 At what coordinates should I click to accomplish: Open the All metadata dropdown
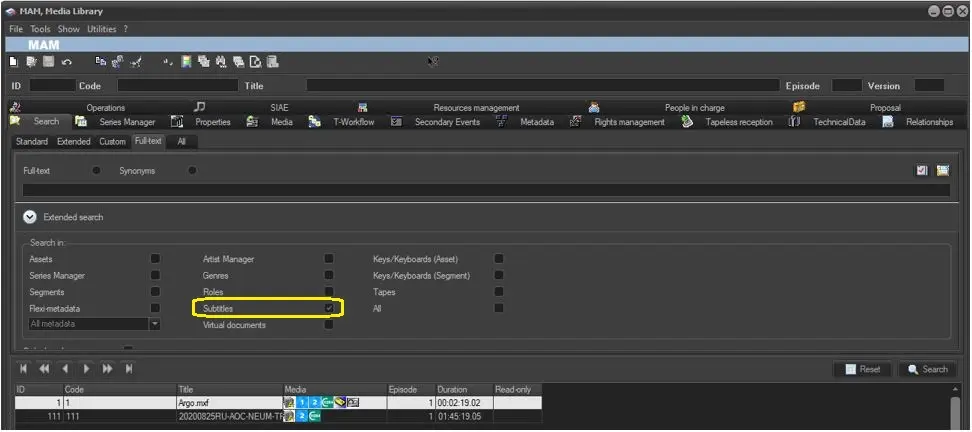tap(155, 324)
